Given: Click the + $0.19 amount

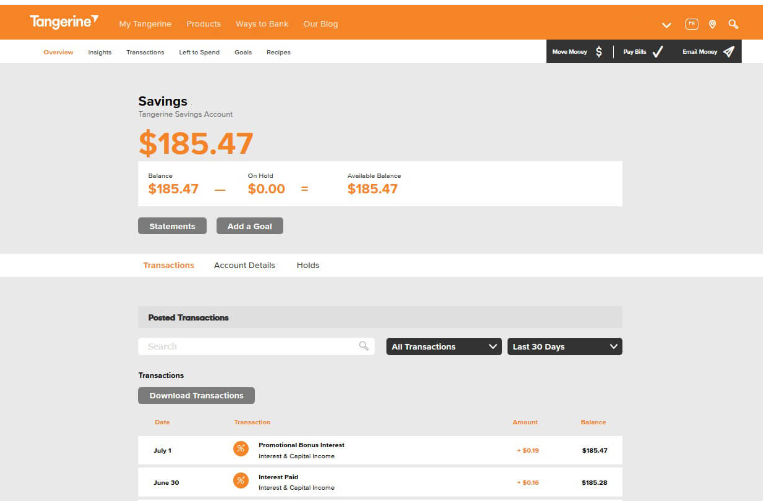Looking at the screenshot, I should (x=528, y=450).
